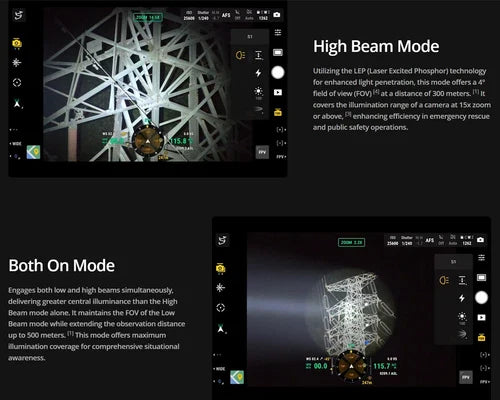The width and height of the screenshot is (500, 400).
Task: Toggle the orange headlight beam icon in the High Beam panel
Action: click(x=240, y=55)
